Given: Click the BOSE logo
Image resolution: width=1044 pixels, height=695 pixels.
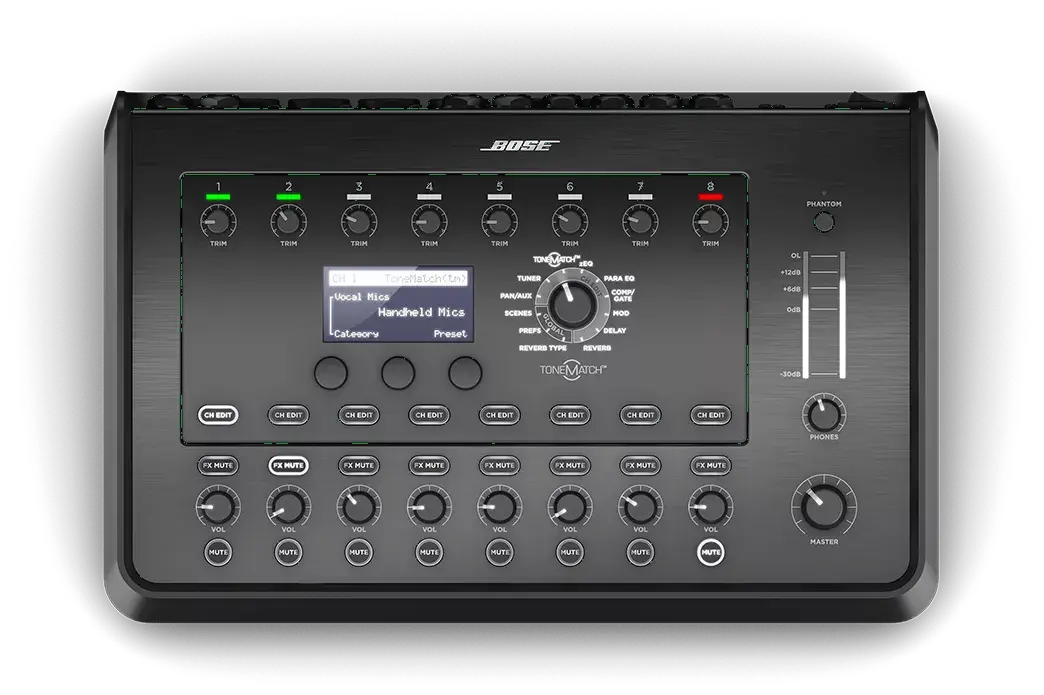Looking at the screenshot, I should tap(520, 146).
